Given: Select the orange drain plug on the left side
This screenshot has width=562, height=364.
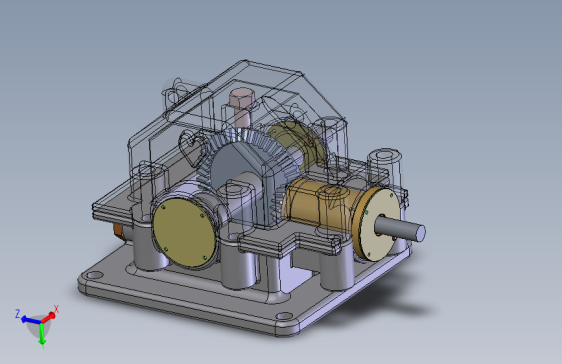Looking at the screenshot, I should [118, 230].
